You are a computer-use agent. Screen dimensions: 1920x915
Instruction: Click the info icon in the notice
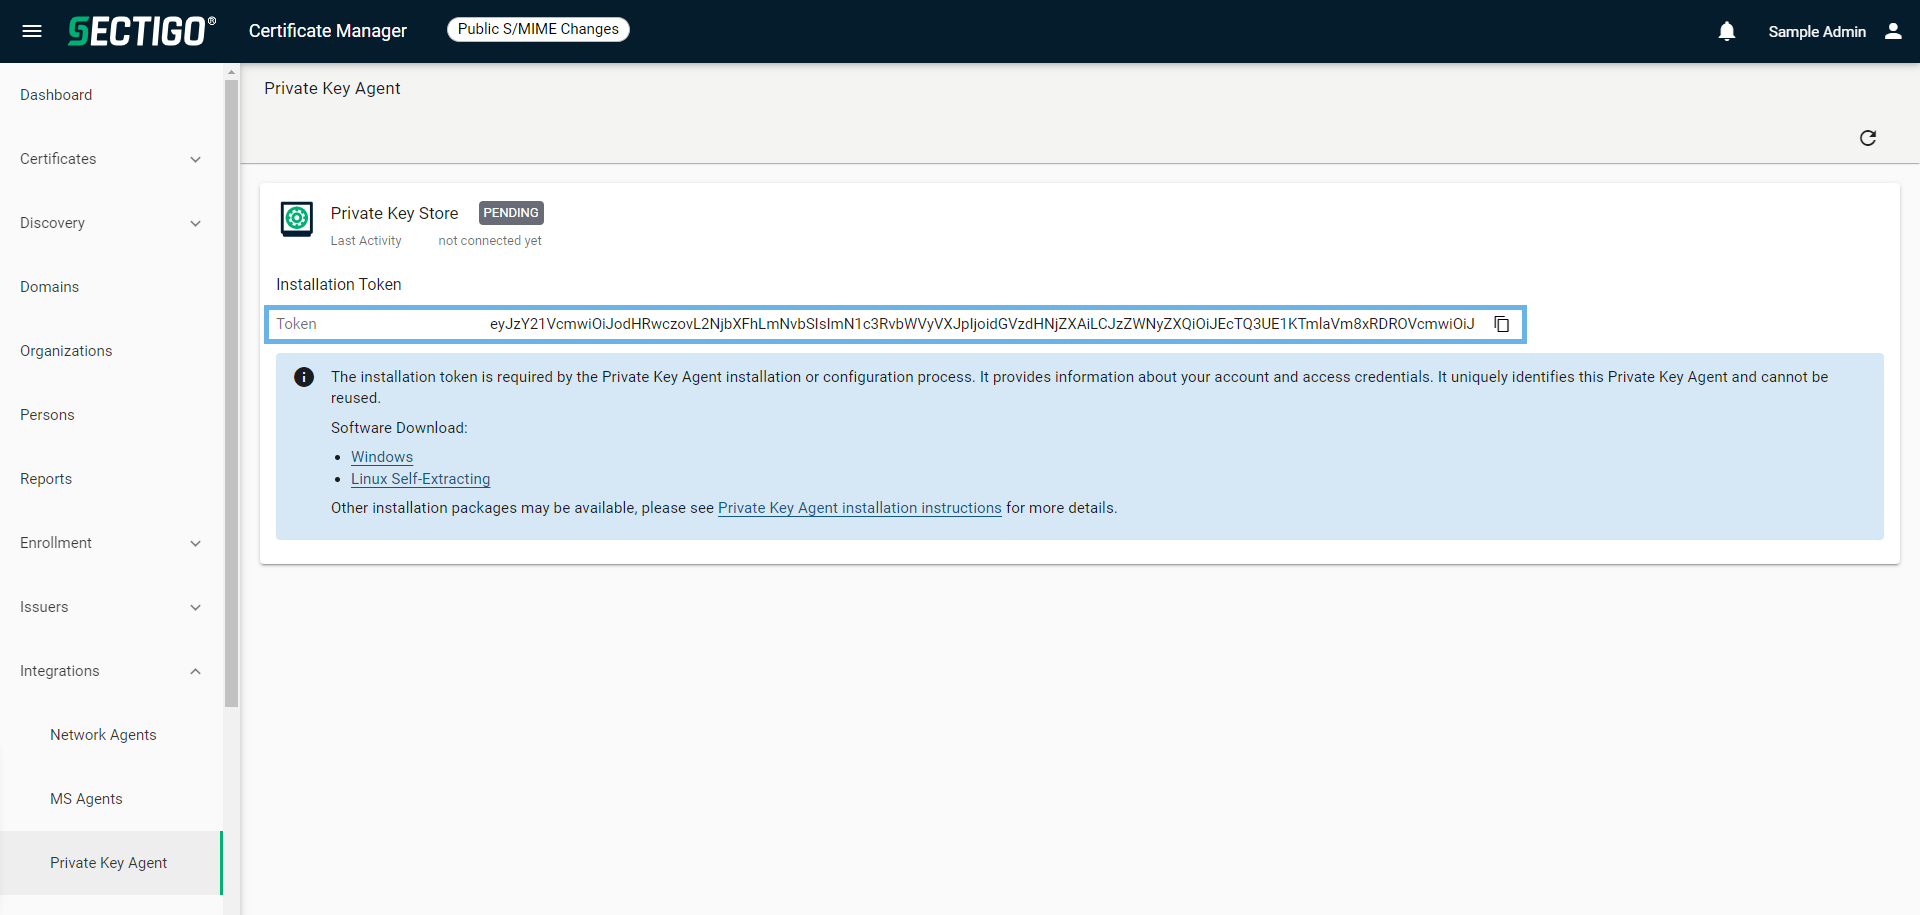pyautogui.click(x=304, y=377)
